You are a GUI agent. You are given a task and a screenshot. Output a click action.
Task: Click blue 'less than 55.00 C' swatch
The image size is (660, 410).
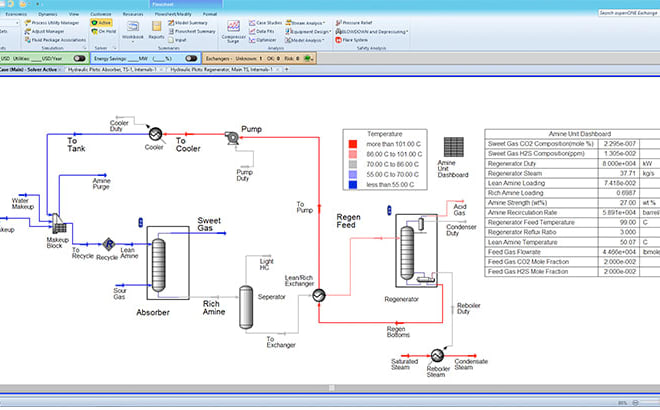353,184
